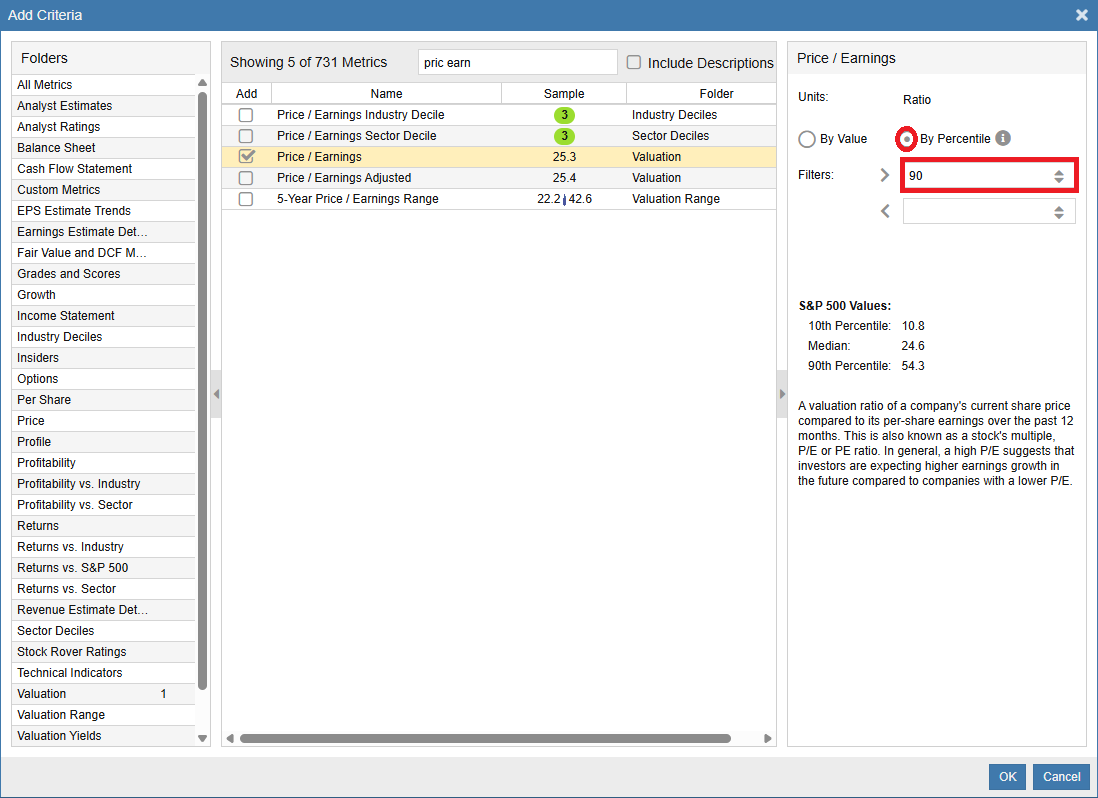
Task: Open the Price folder
Action: point(103,421)
